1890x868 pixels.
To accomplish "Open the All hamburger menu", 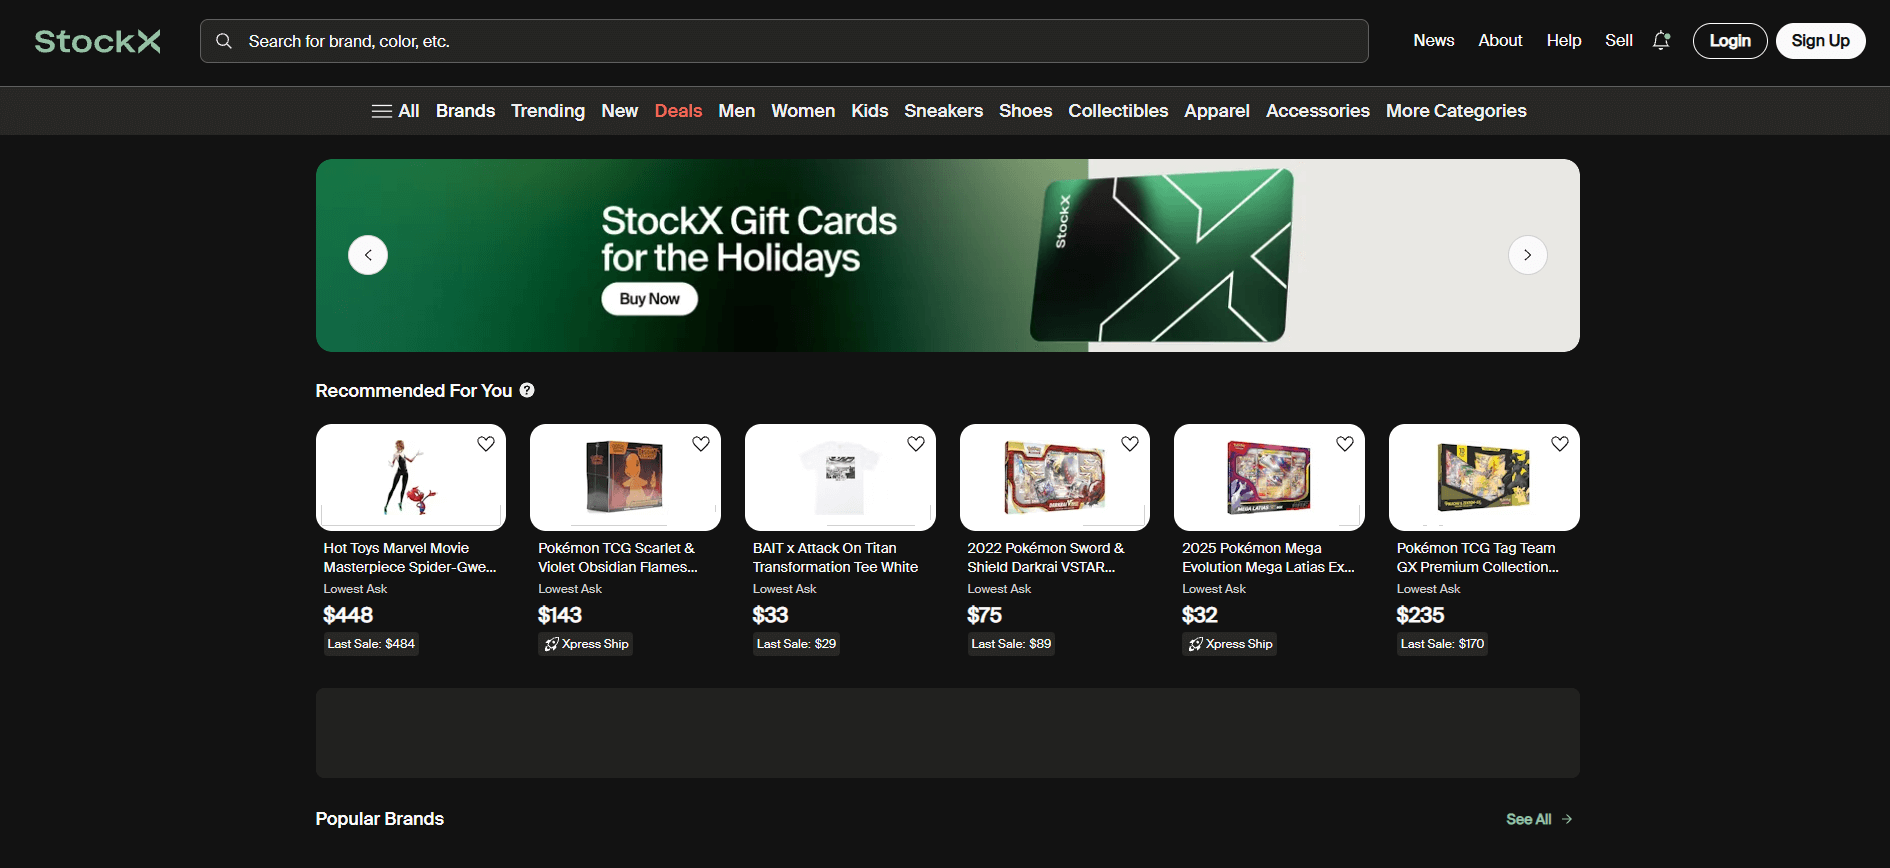I will [x=395, y=111].
